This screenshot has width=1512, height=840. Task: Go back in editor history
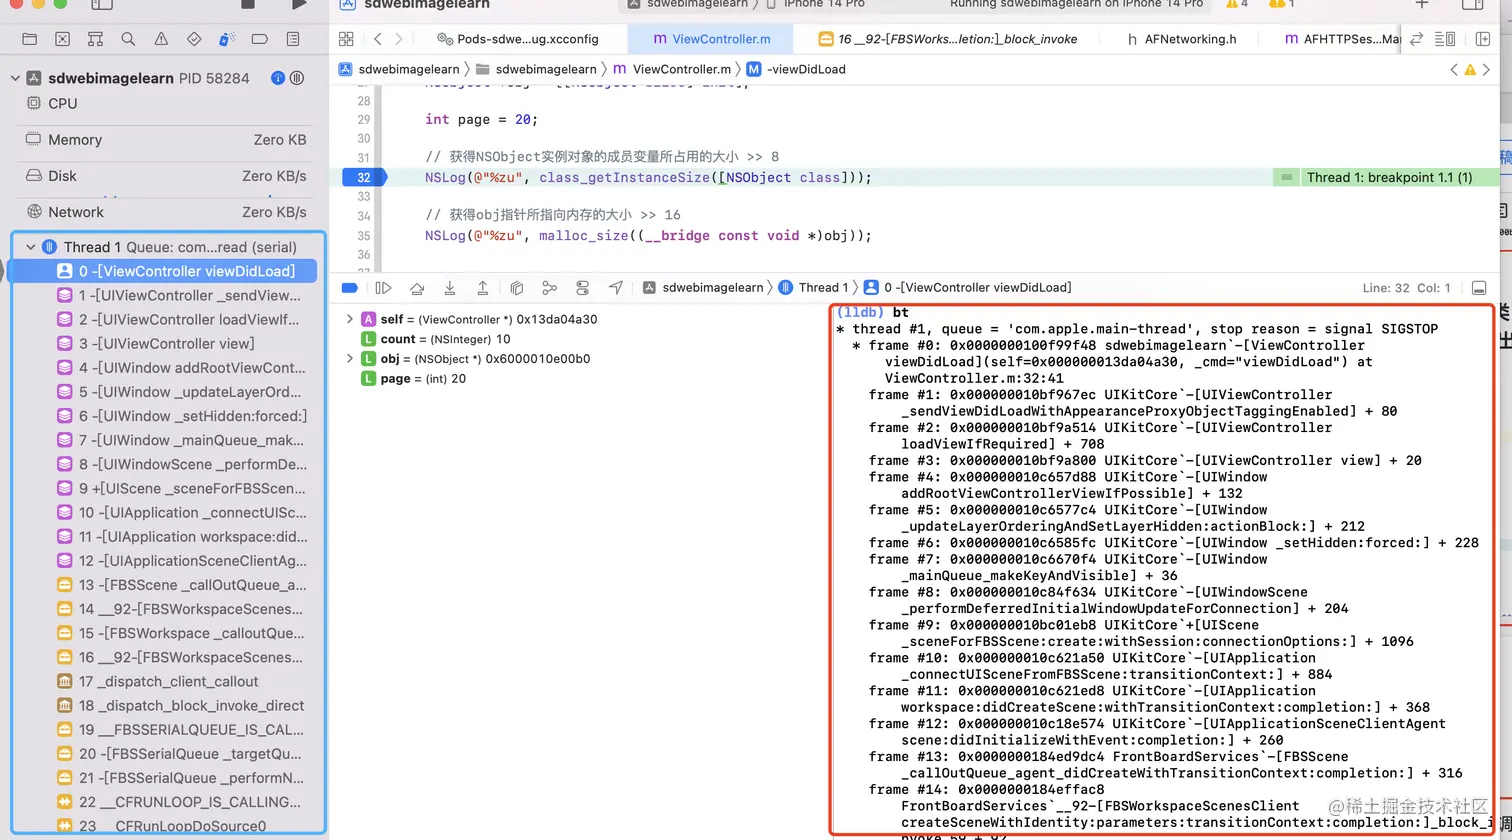(x=378, y=39)
